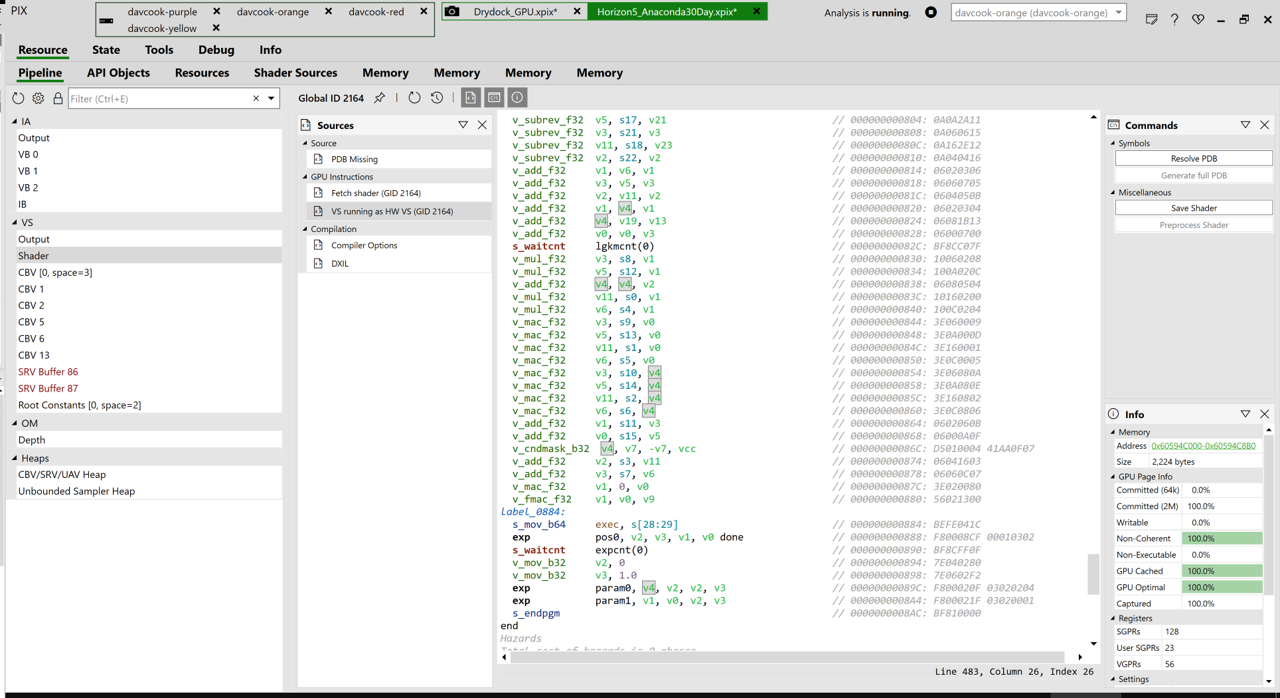
Task: Clear the filter with the X icon
Action: pyautogui.click(x=256, y=99)
